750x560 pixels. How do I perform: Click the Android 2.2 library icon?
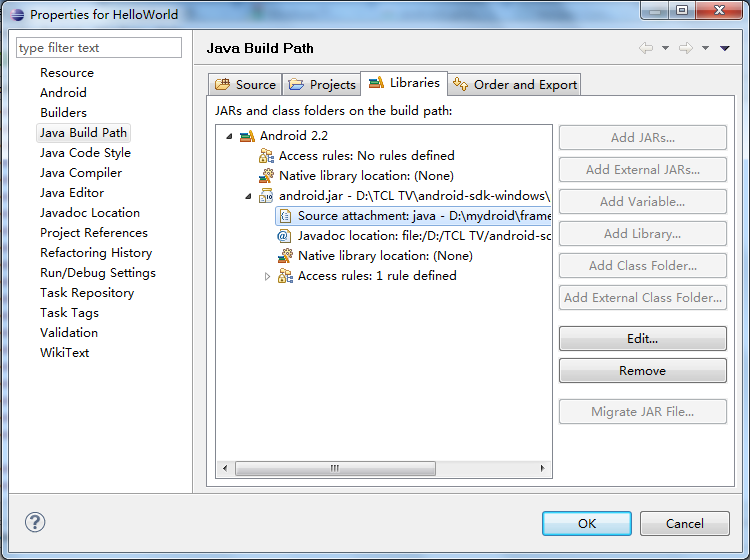[x=247, y=136]
